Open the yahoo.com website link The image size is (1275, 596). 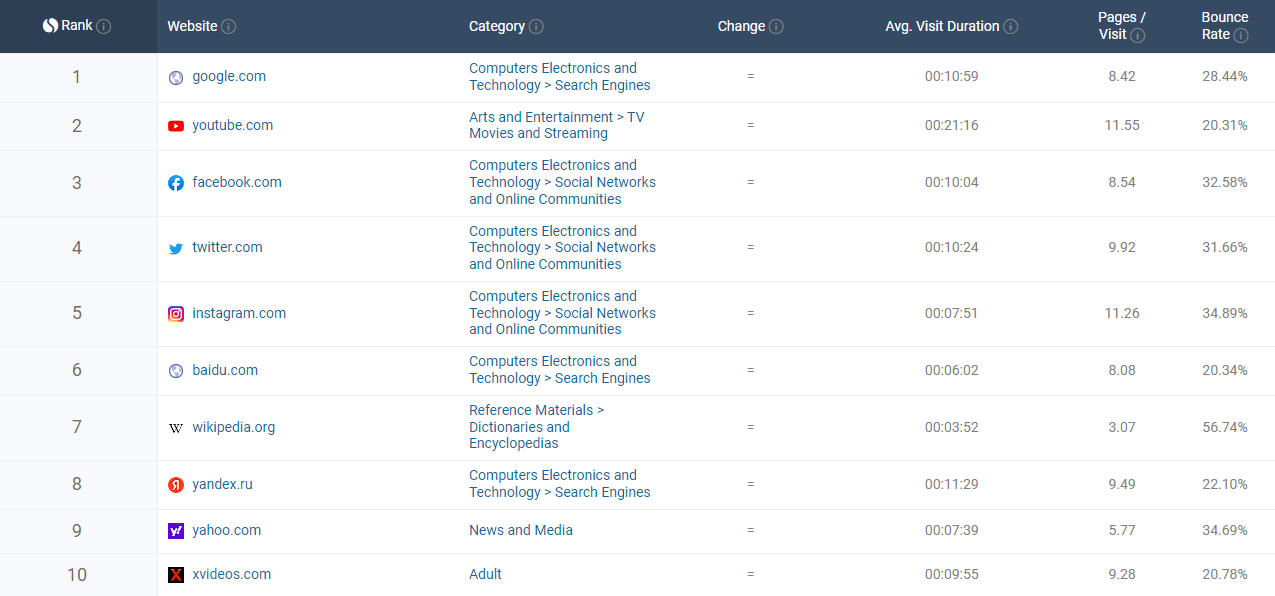(227, 531)
